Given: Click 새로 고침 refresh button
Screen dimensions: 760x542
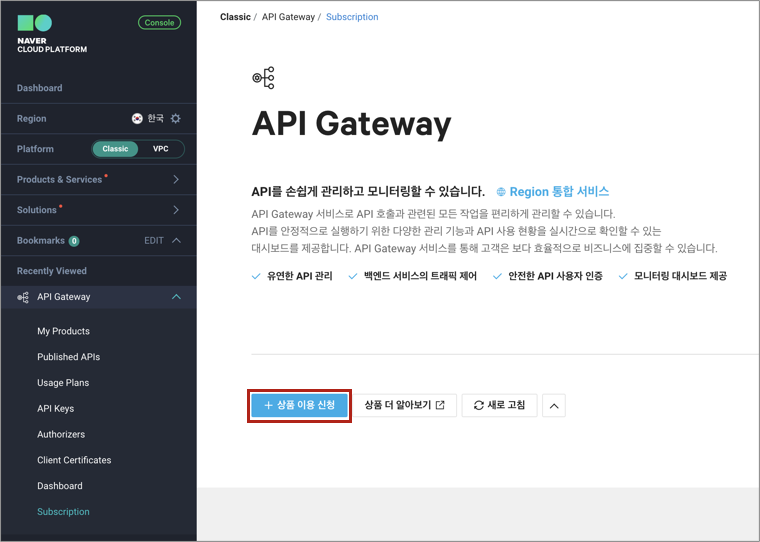Looking at the screenshot, I should [499, 405].
